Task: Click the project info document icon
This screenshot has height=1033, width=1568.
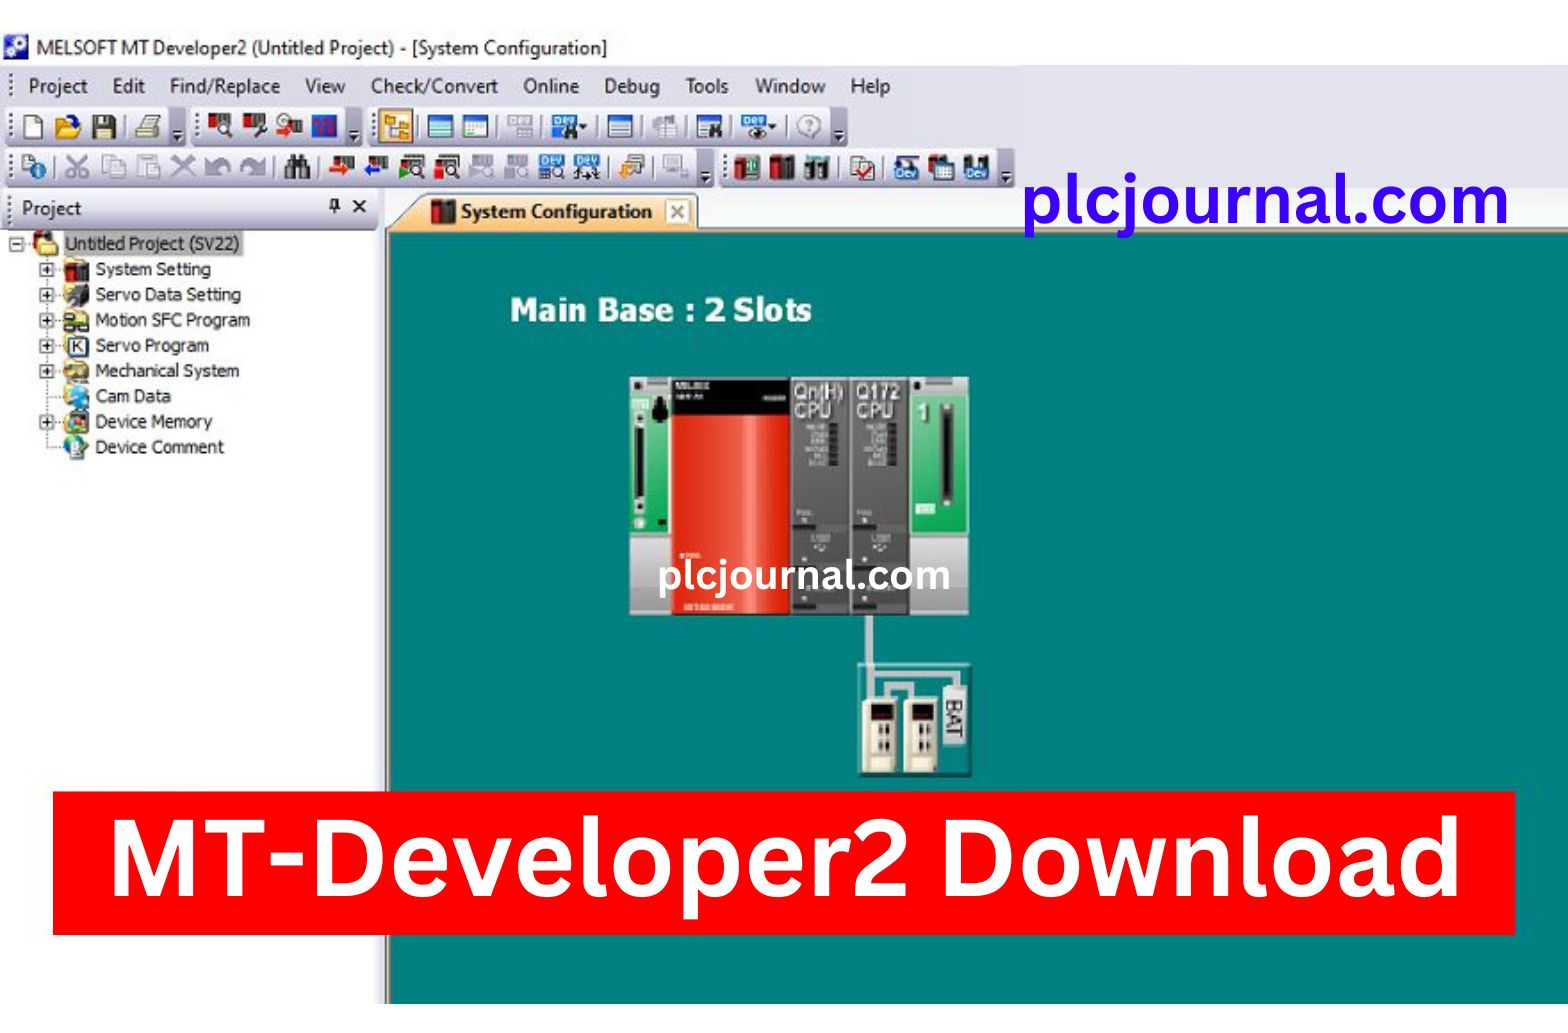Action: (33, 167)
